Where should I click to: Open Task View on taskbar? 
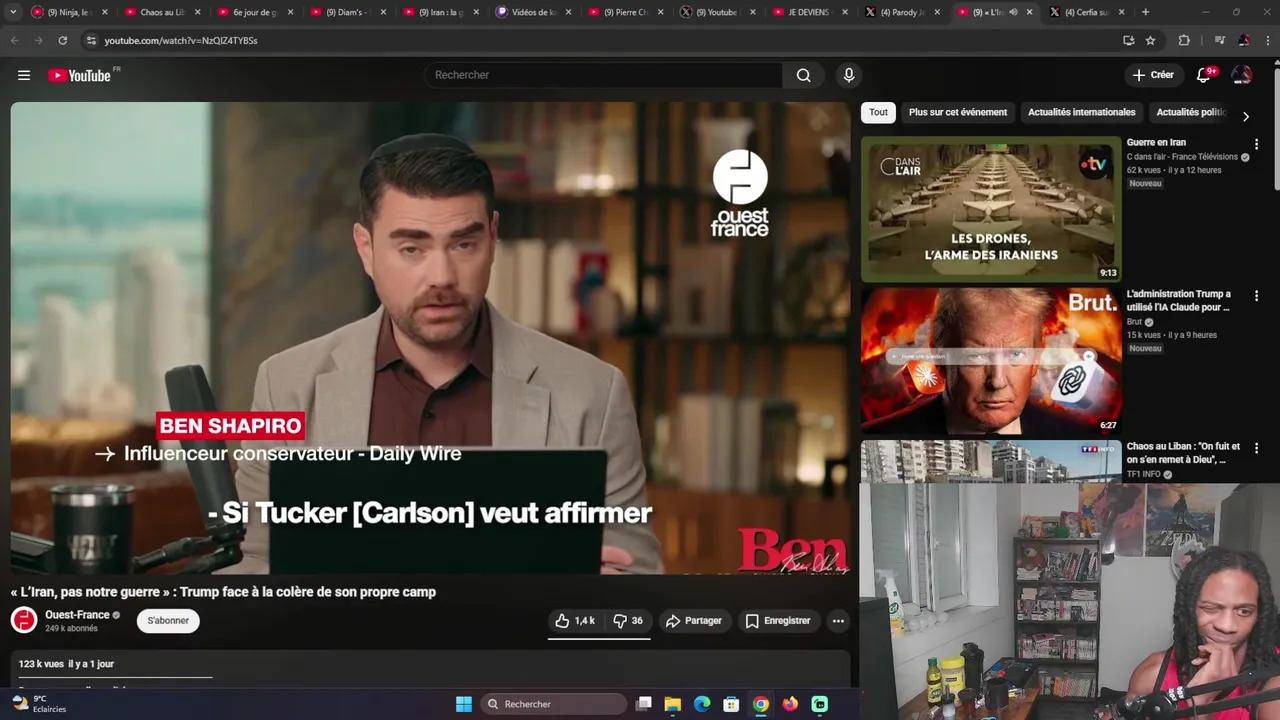coord(644,704)
